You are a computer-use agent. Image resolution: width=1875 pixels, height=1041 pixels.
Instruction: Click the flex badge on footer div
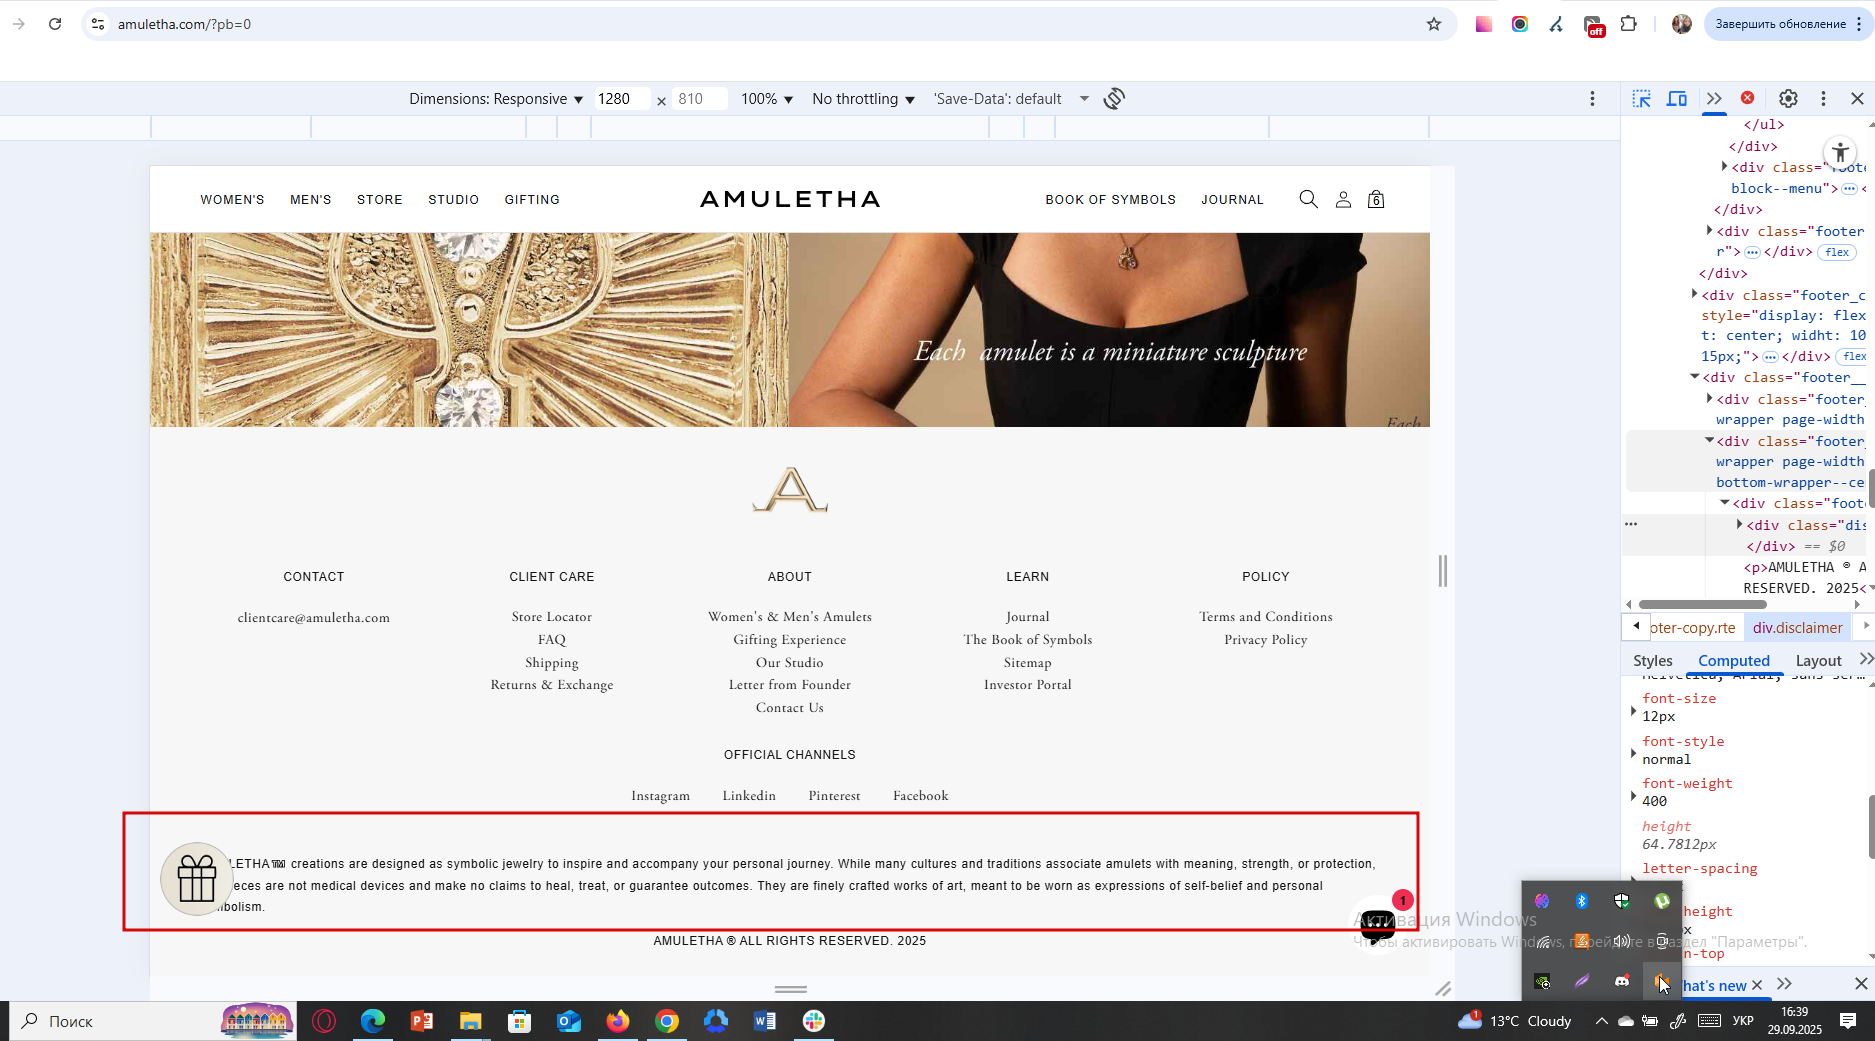1837,252
